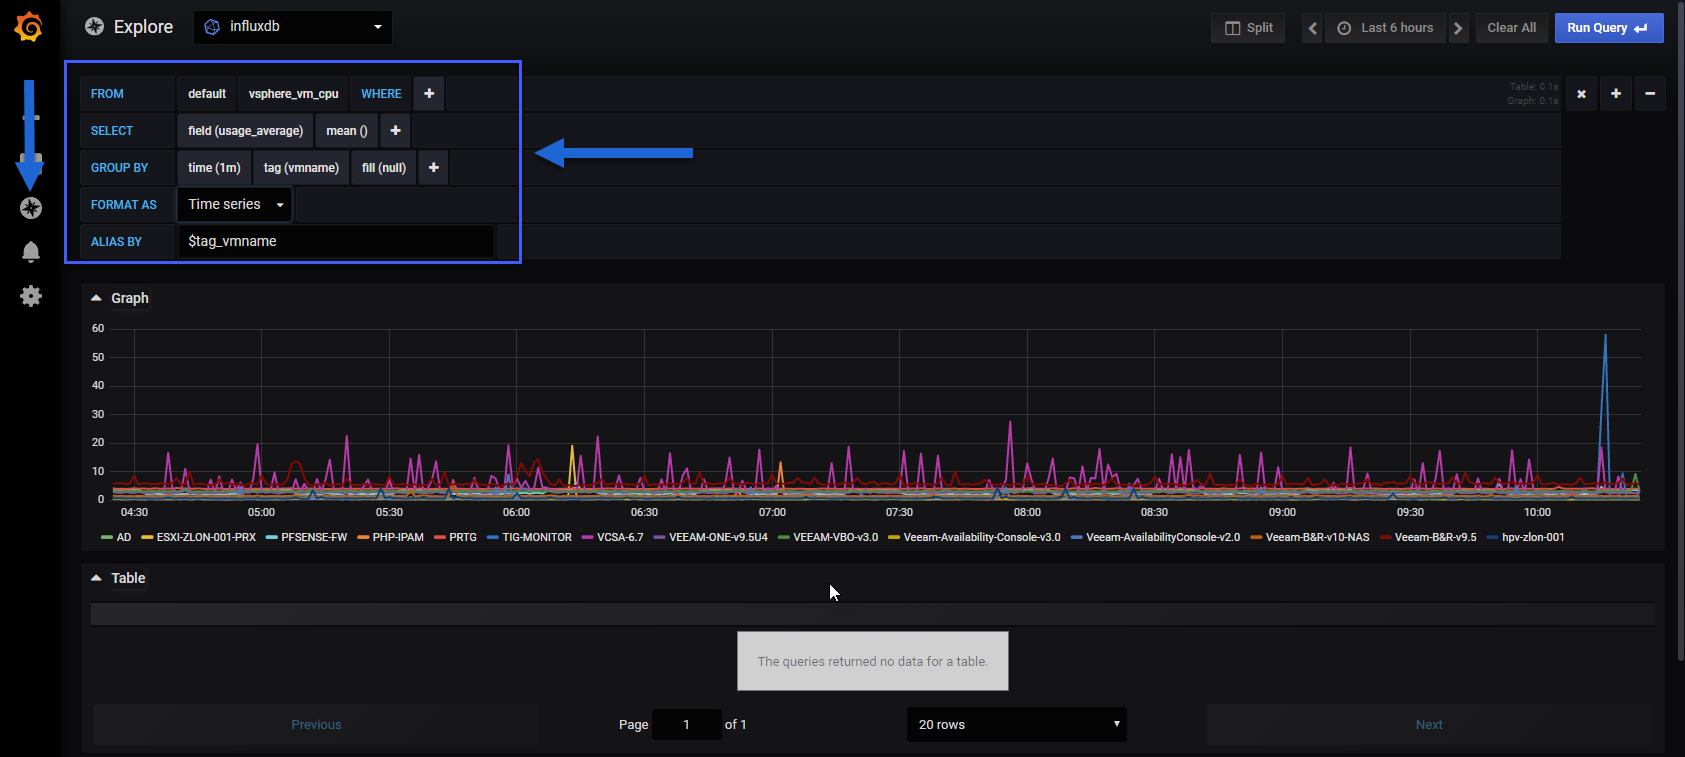The width and height of the screenshot is (1685, 757).
Task: Click the time (1m) group by segment
Action: [214, 168]
